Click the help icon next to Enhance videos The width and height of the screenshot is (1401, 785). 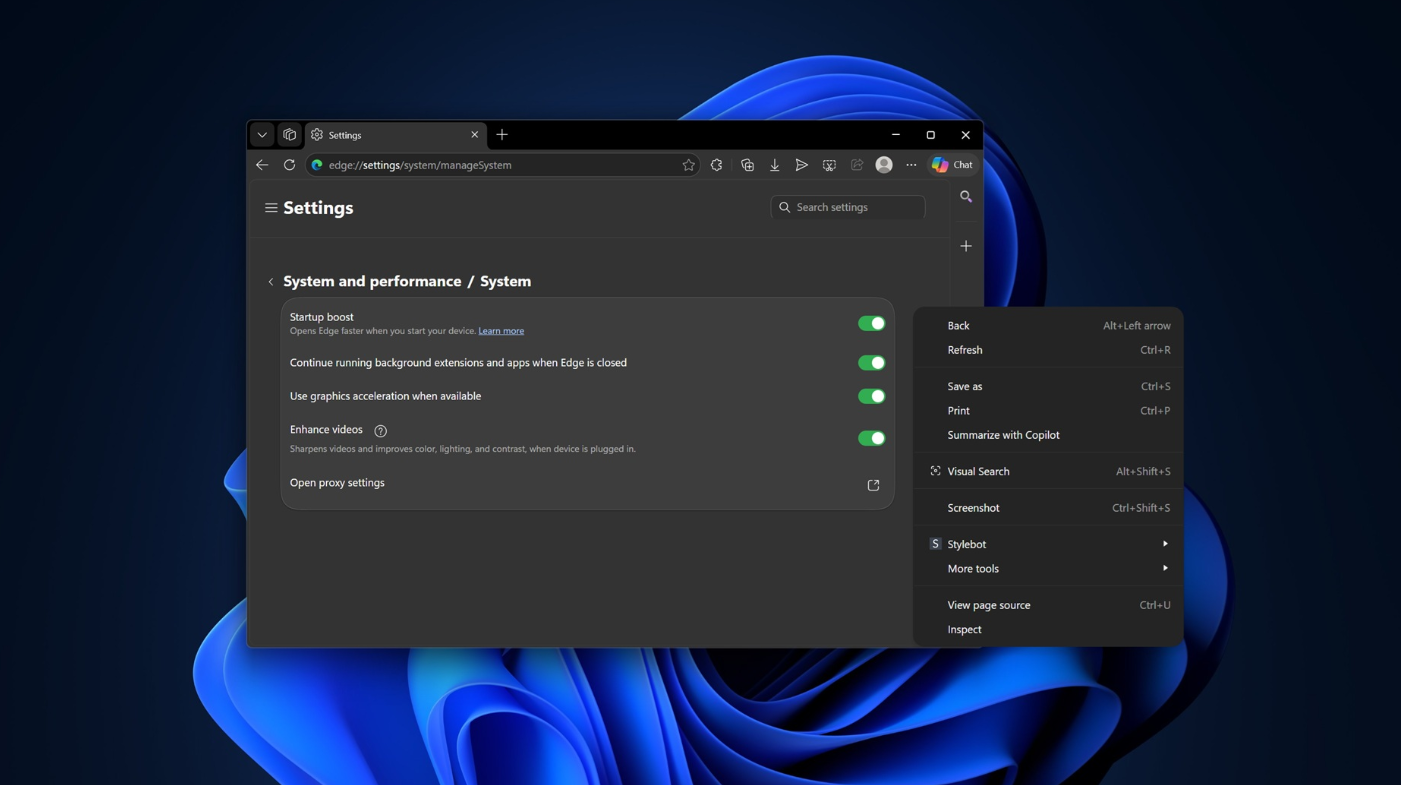point(380,431)
